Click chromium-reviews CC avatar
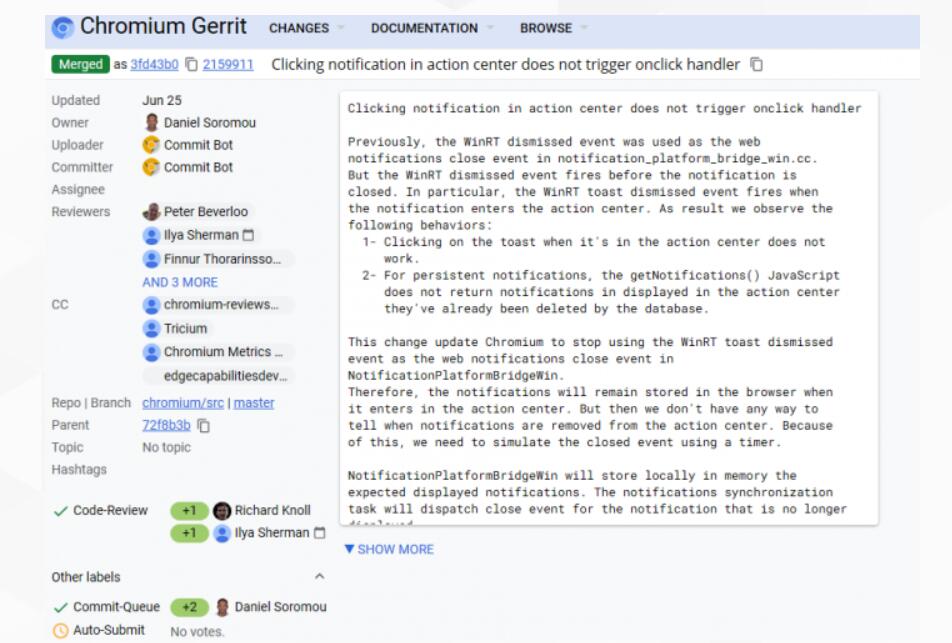The height and width of the screenshot is (643, 952). point(151,305)
